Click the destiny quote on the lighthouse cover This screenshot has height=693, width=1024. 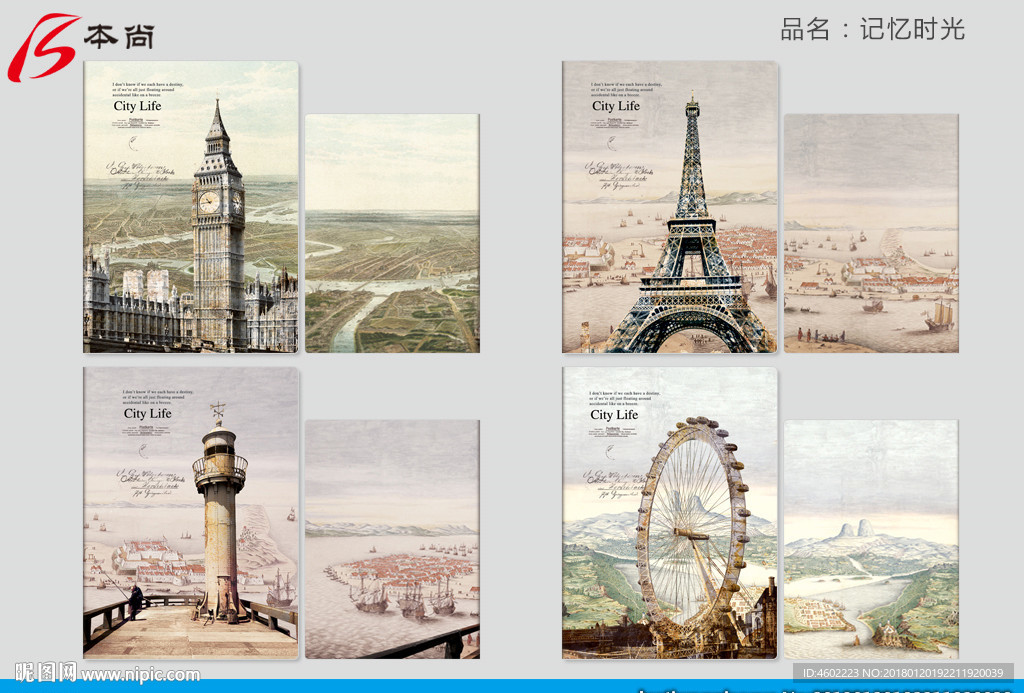(158, 398)
